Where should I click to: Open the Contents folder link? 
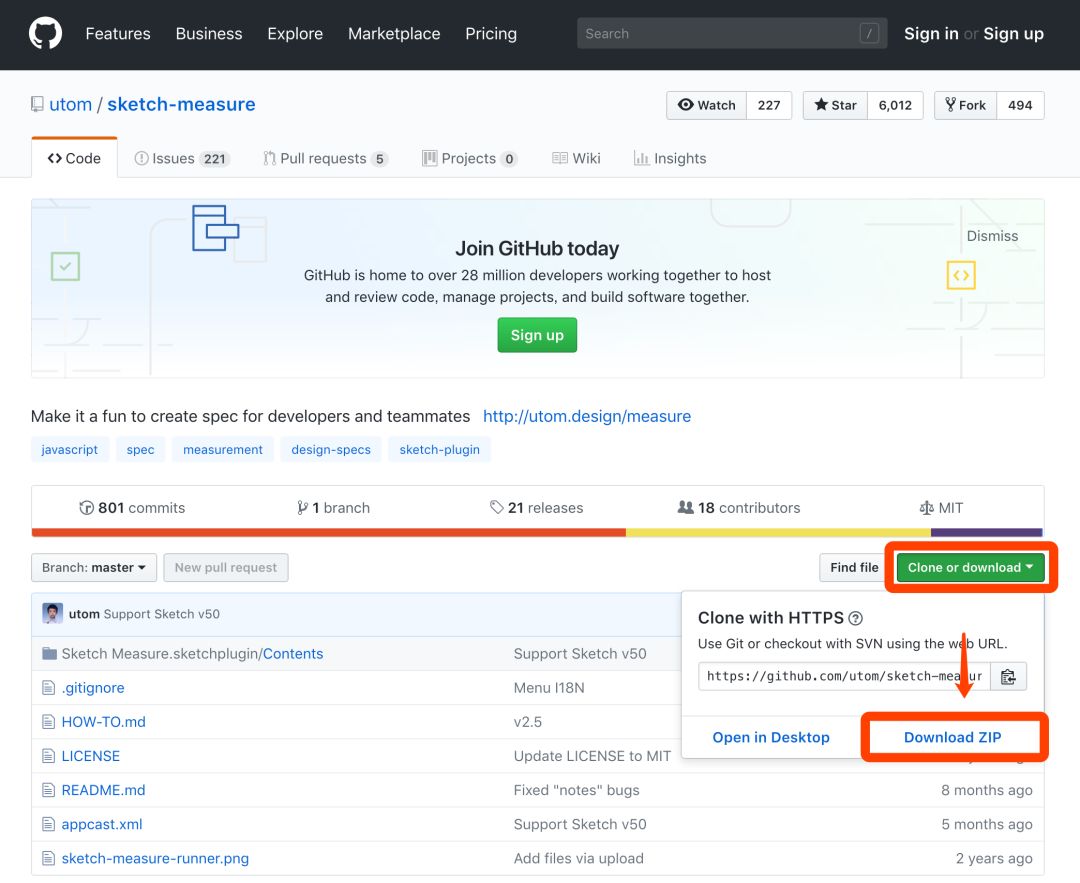[293, 653]
